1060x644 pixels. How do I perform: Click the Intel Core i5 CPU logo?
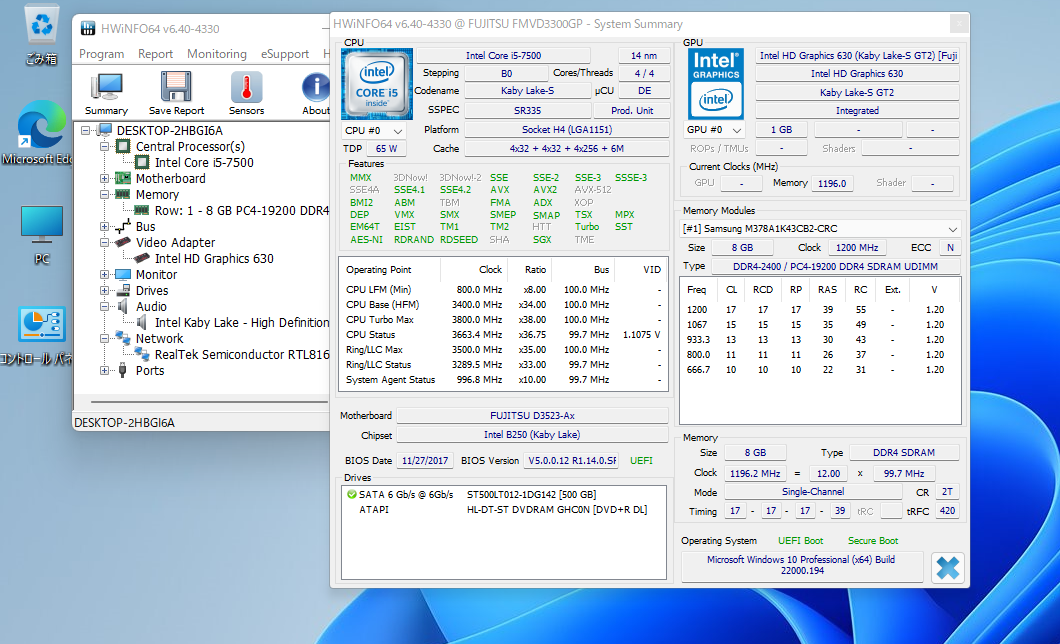[377, 84]
